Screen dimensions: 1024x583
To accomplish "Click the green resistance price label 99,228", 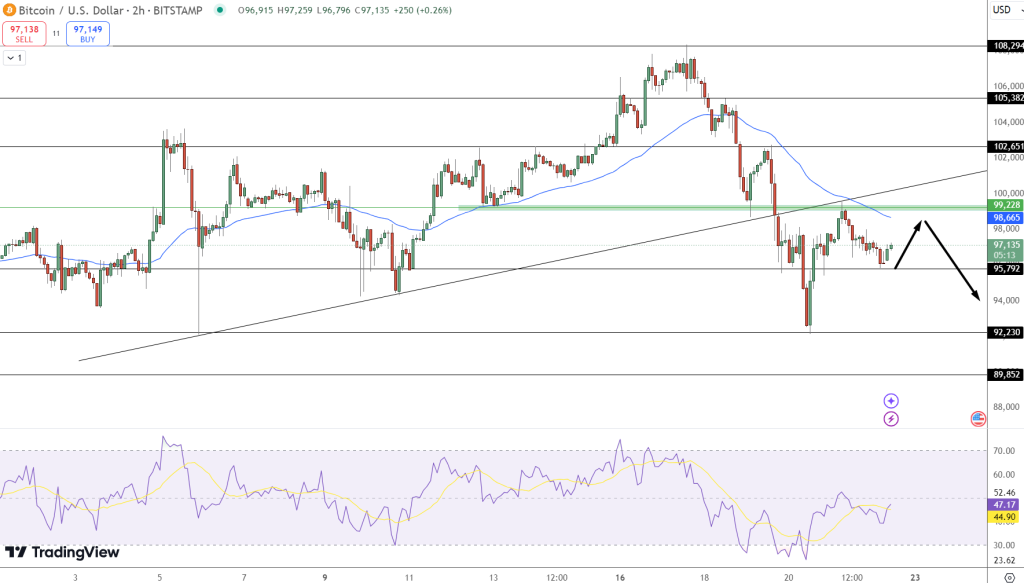I will point(1008,205).
